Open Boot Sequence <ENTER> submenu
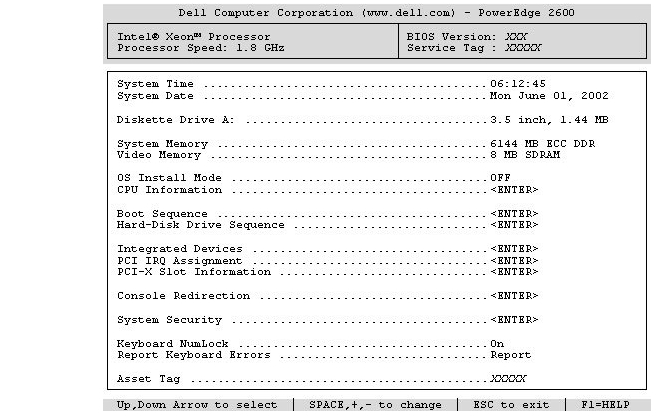Image resolution: width=658 pixels, height=416 pixels. pyautogui.click(x=514, y=214)
